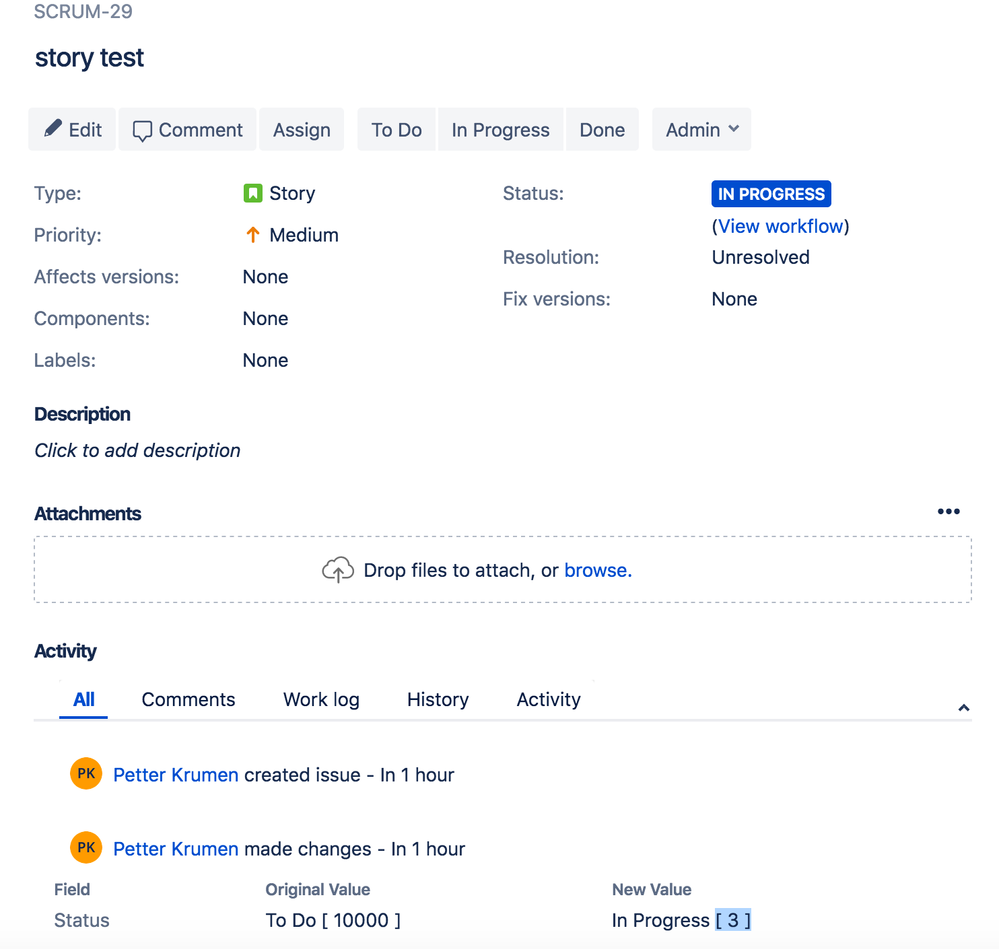The width and height of the screenshot is (999, 949).
Task: Click PK avatar next to 'created issue' entry
Action: coord(85,773)
